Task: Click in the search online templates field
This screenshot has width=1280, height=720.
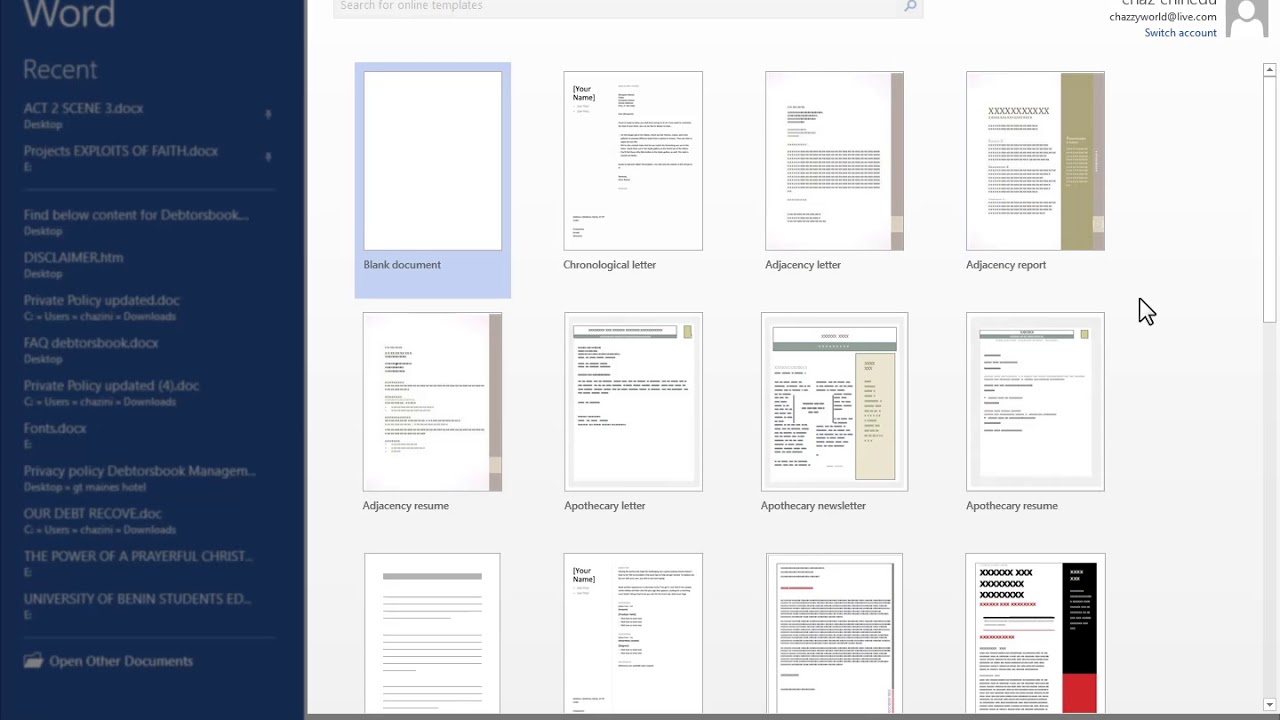Action: [x=627, y=7]
